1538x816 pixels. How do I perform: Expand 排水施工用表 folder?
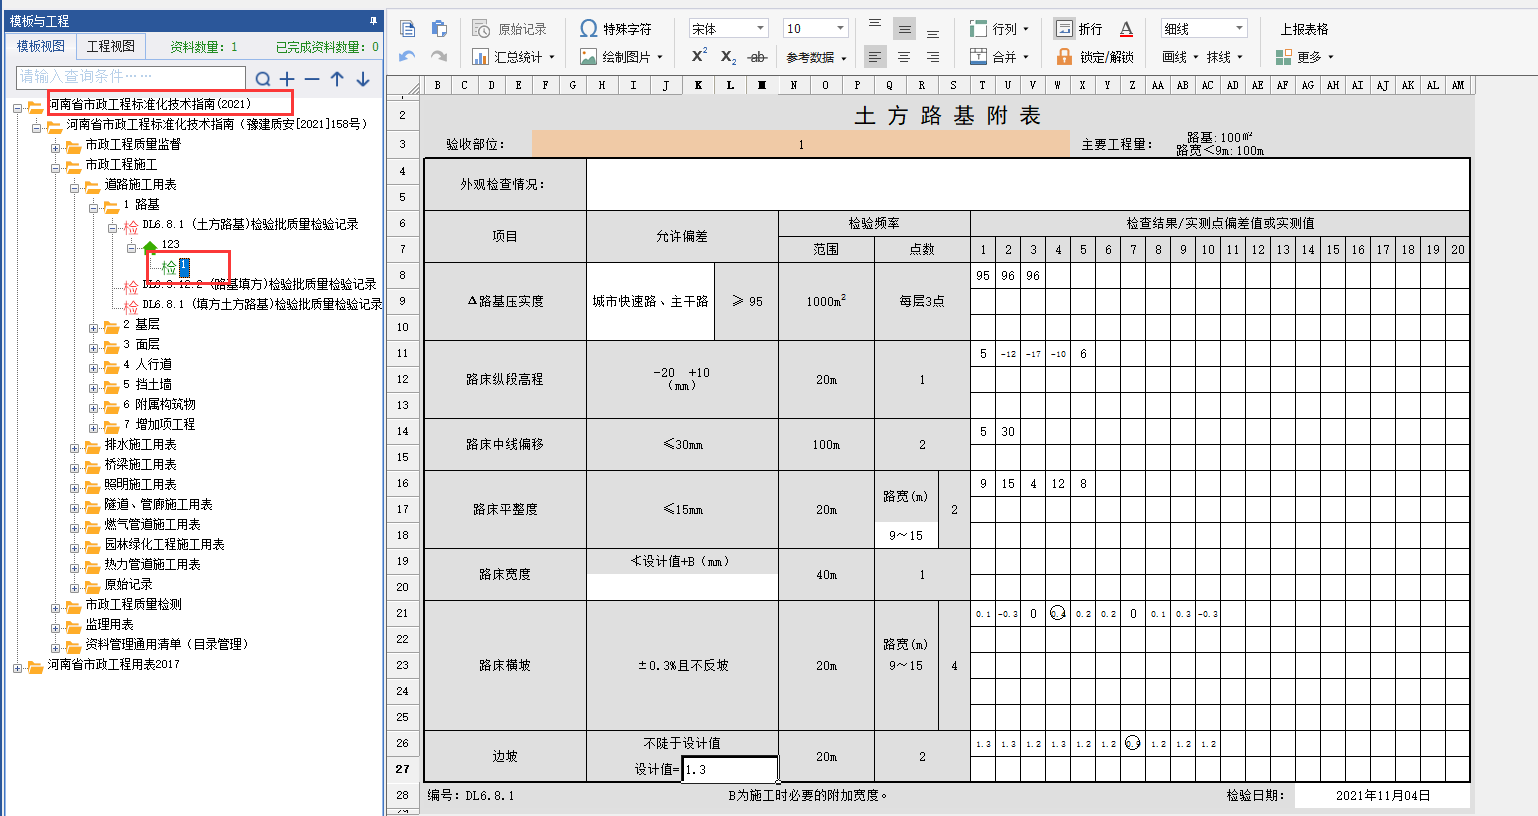(x=75, y=448)
